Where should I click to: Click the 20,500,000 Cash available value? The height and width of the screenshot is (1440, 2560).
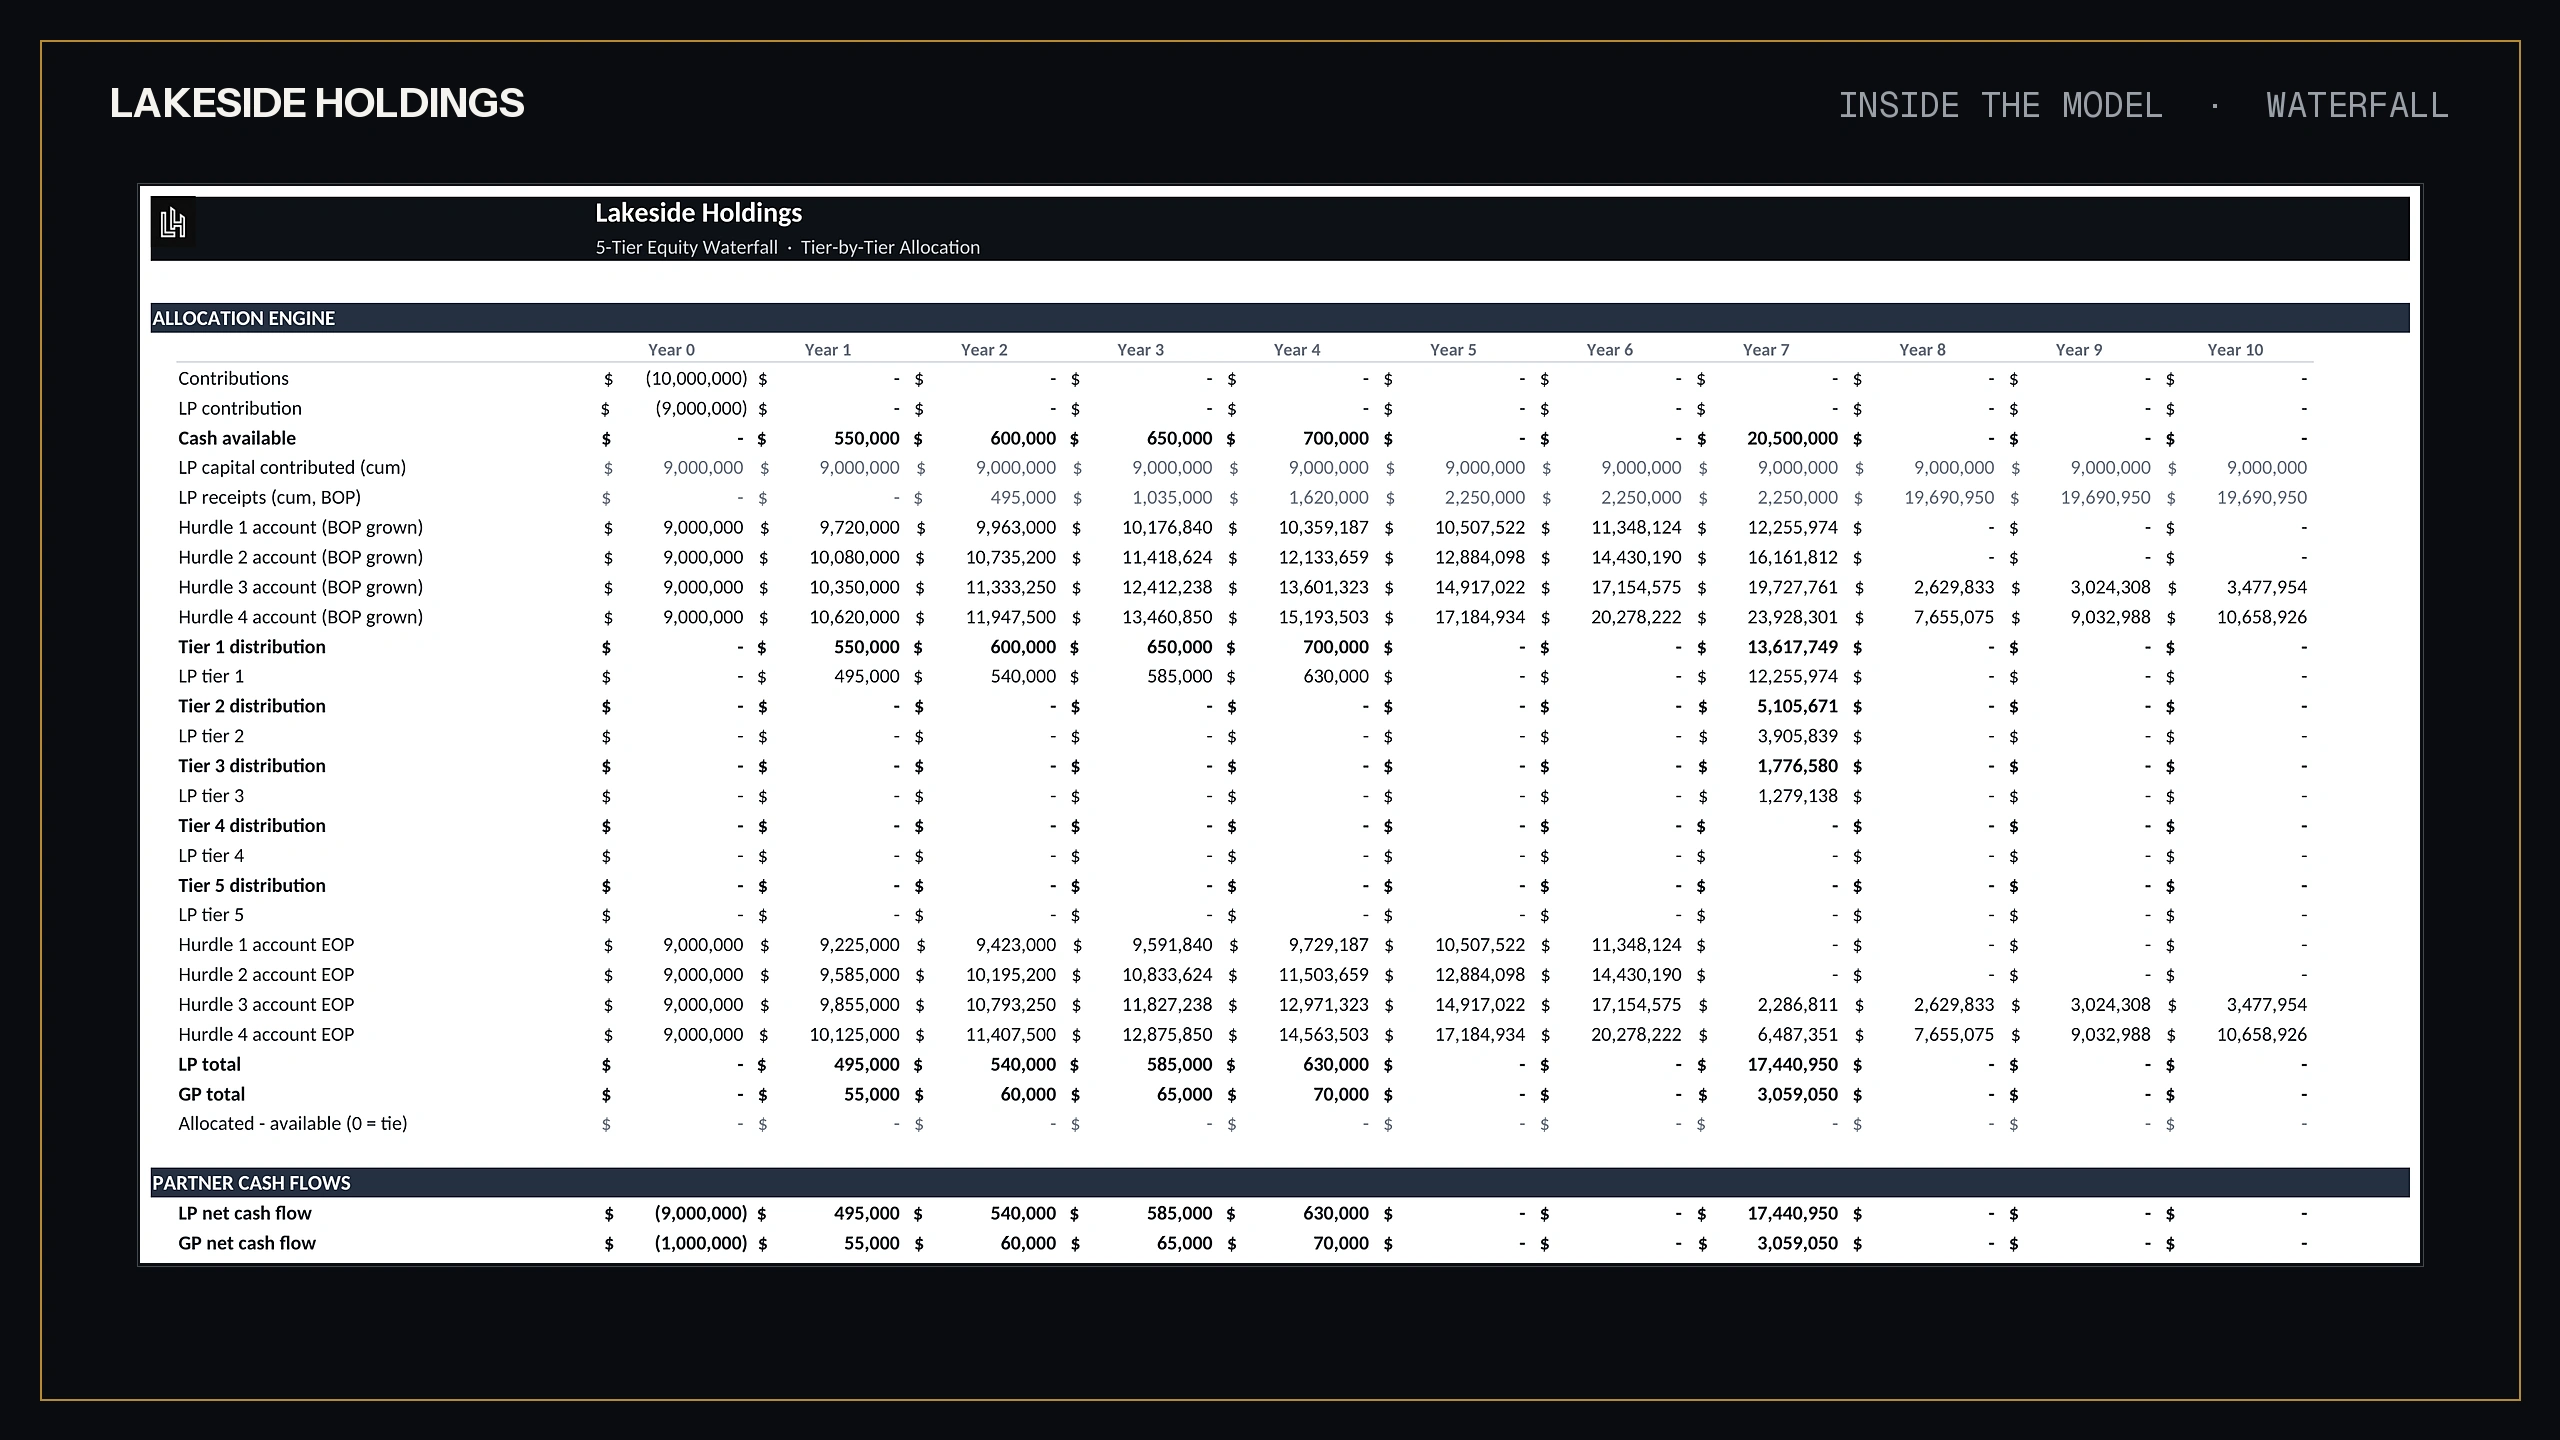point(1793,439)
